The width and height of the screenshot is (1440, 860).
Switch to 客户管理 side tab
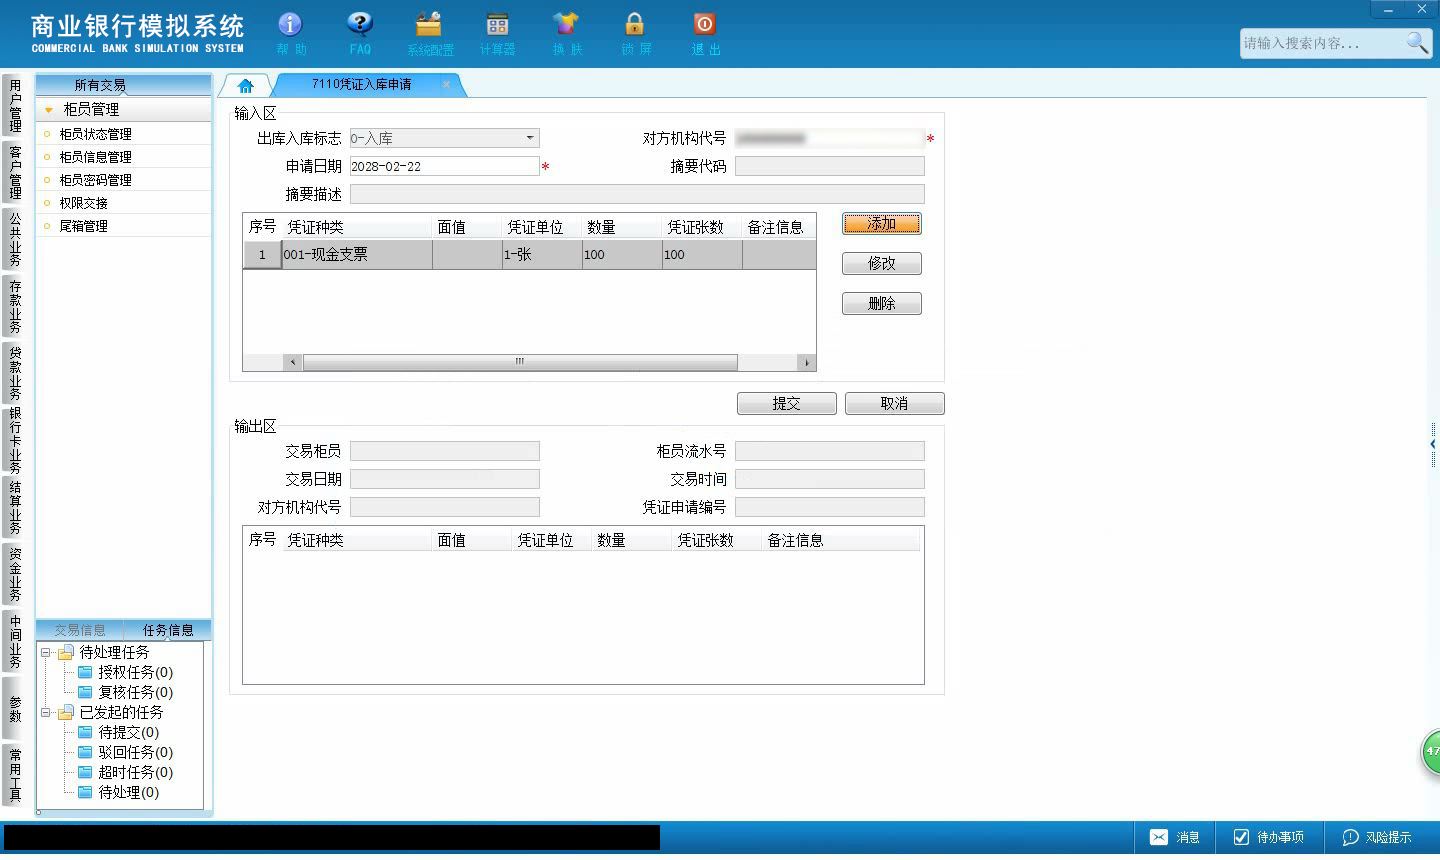[x=15, y=172]
